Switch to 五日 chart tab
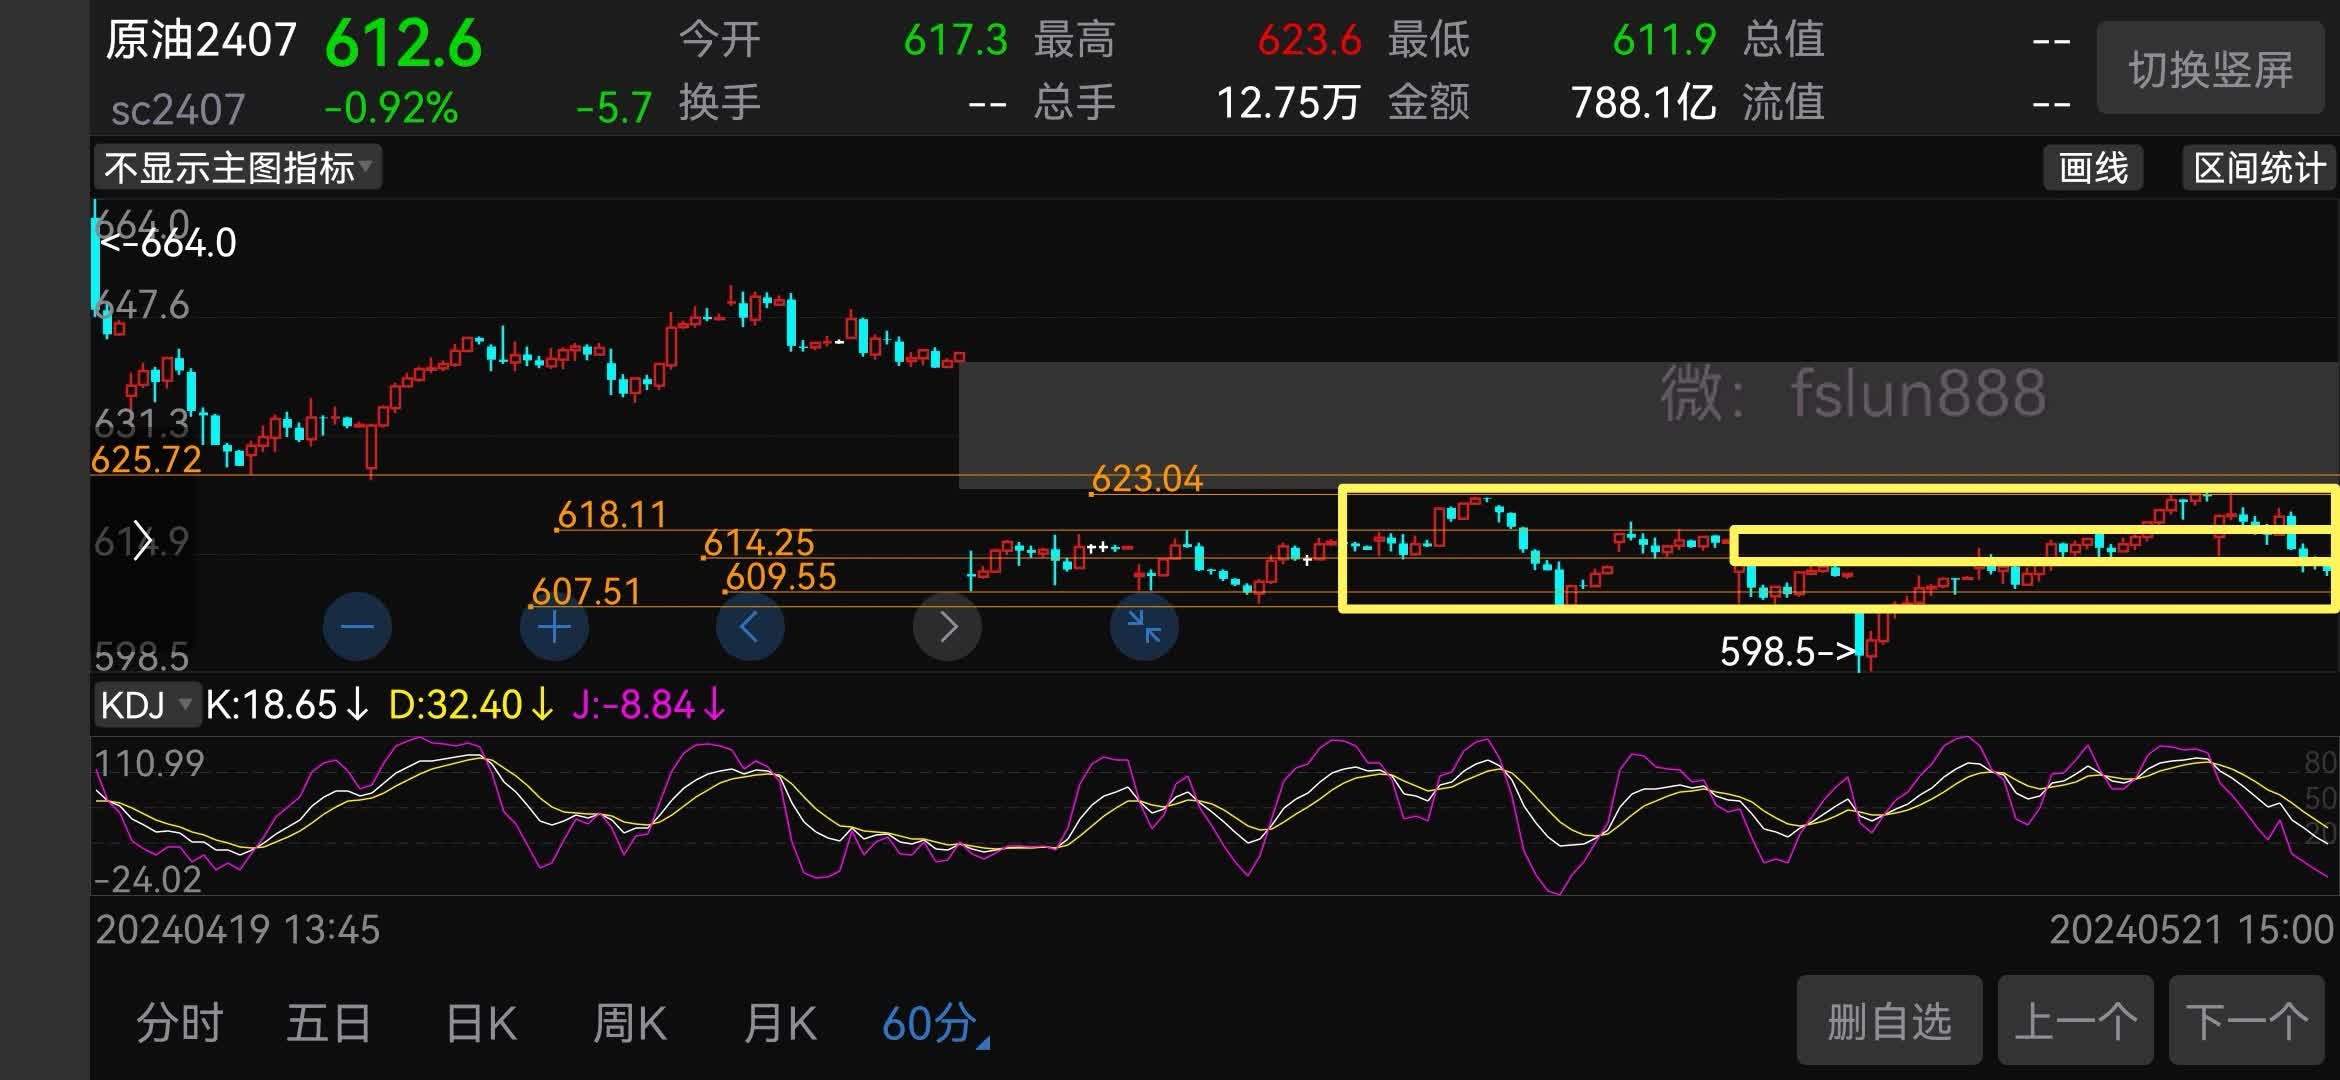 [329, 1024]
